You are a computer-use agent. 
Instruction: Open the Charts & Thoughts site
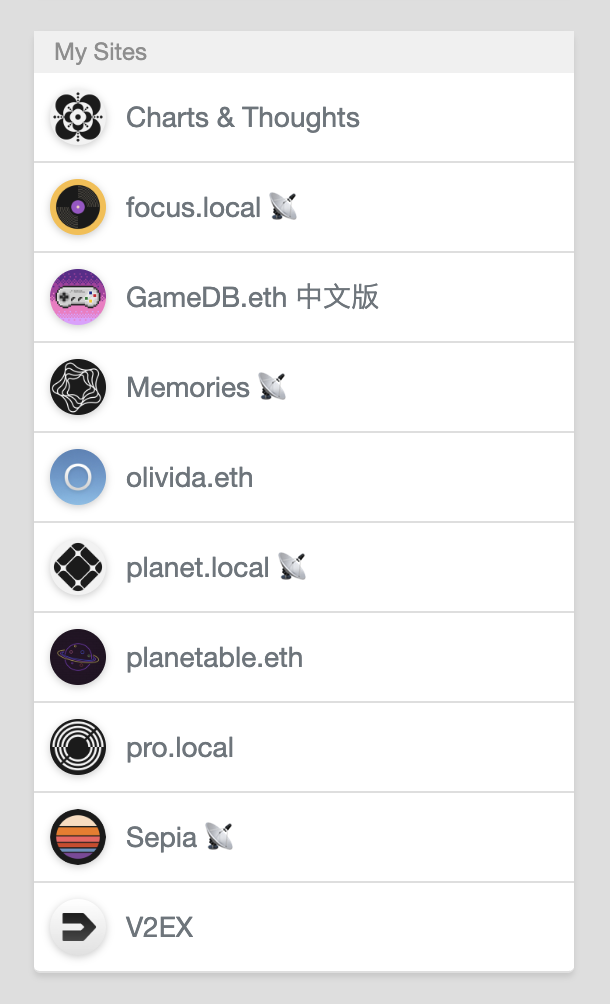243,118
